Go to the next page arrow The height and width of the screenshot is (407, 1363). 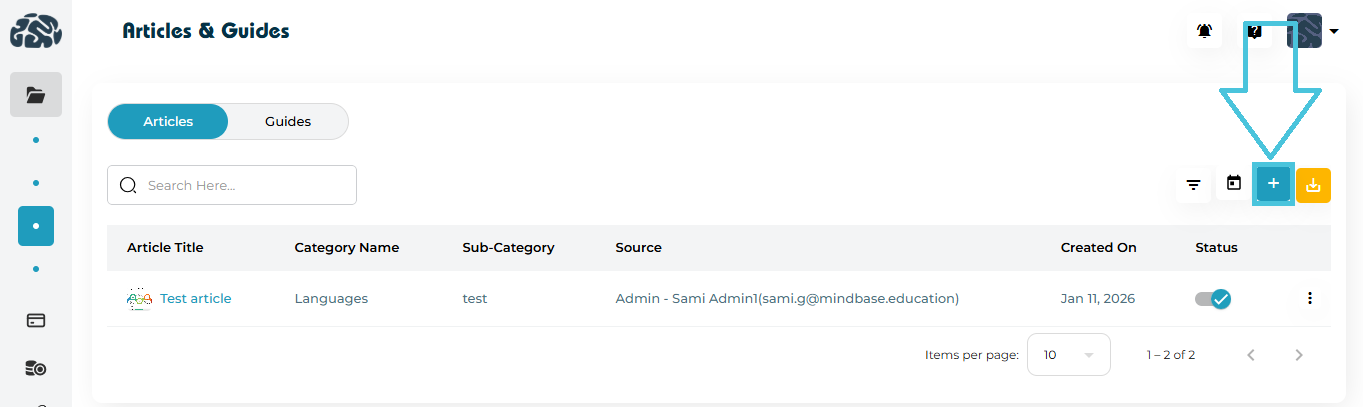tap(1299, 355)
